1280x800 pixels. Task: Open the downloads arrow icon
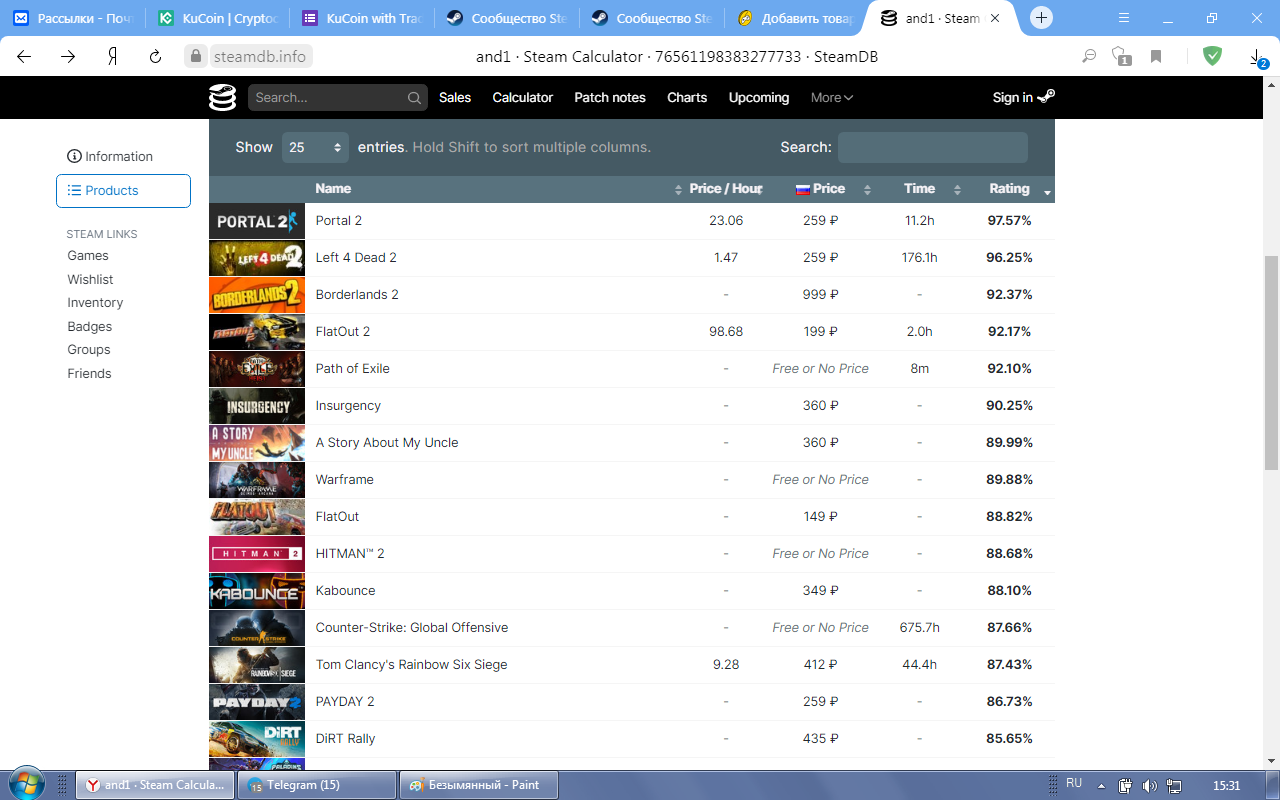[x=1257, y=57]
